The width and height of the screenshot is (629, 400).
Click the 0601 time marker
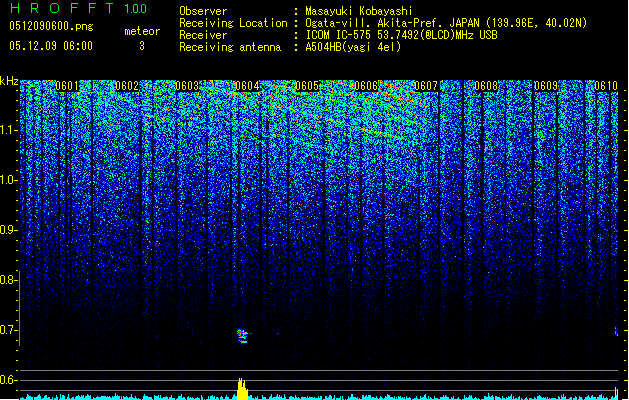tap(67, 86)
